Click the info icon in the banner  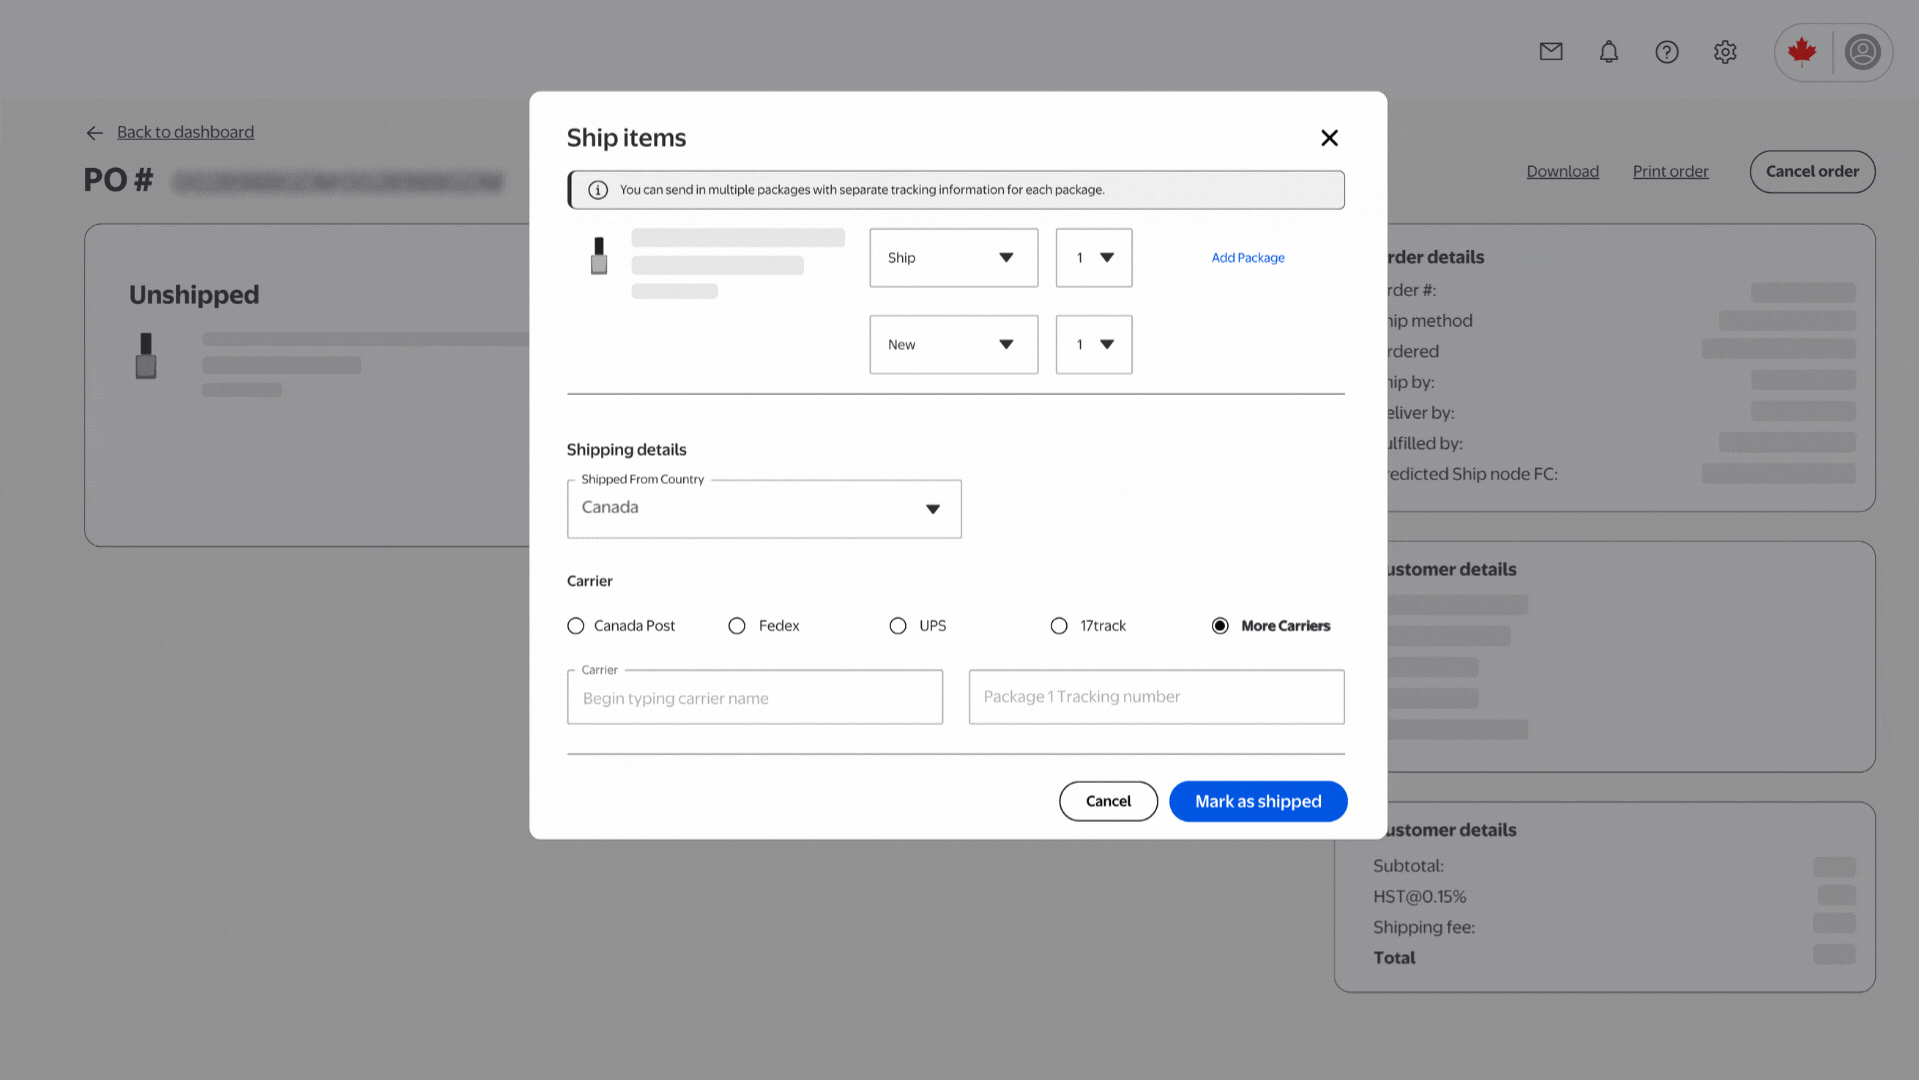(x=598, y=190)
